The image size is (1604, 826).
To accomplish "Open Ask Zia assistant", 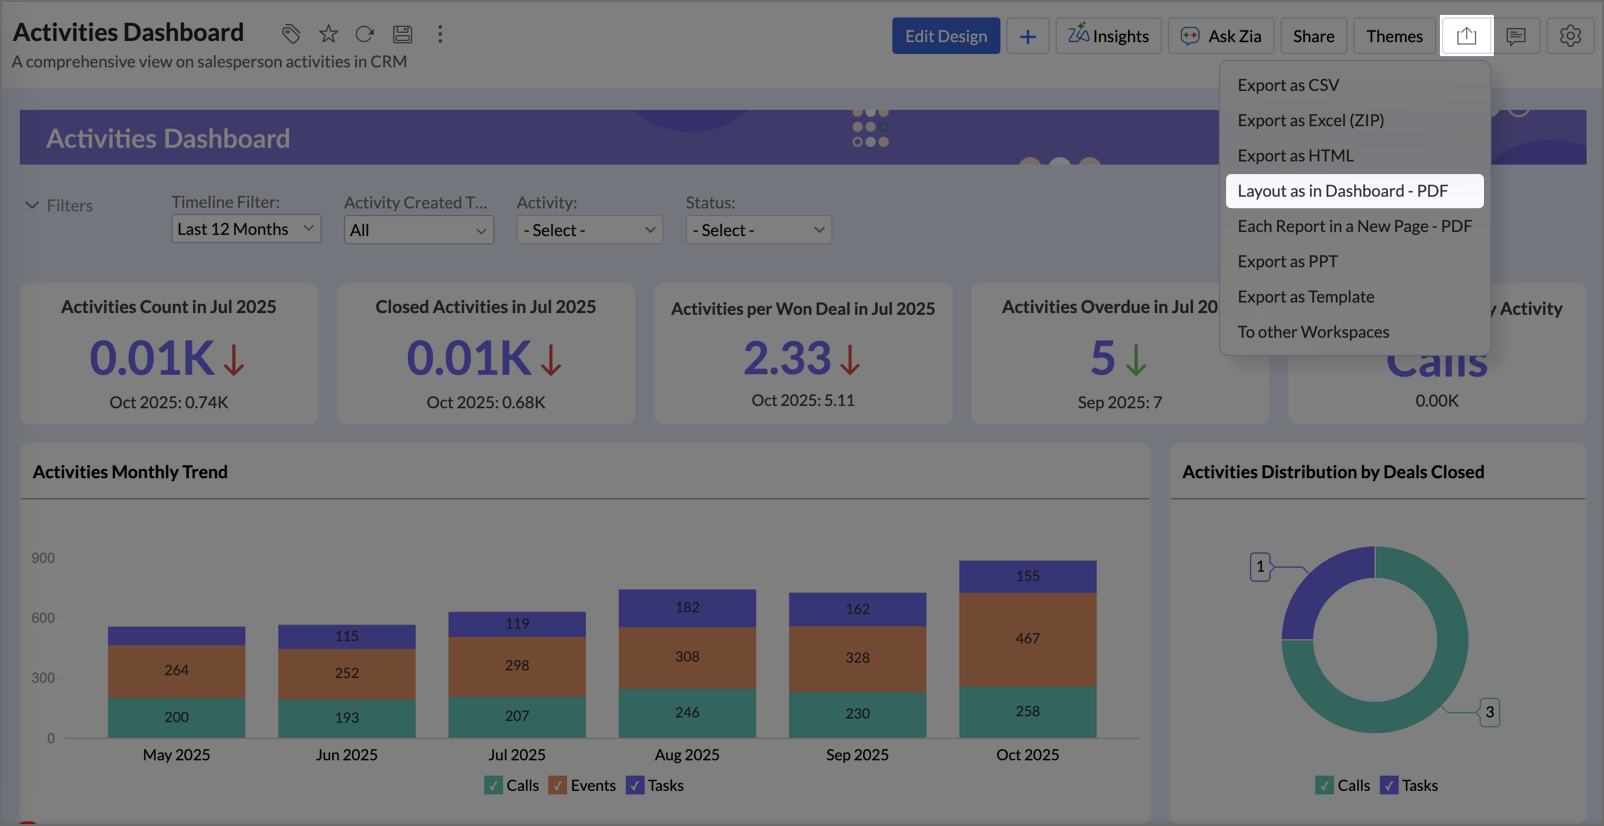I will point(1220,36).
